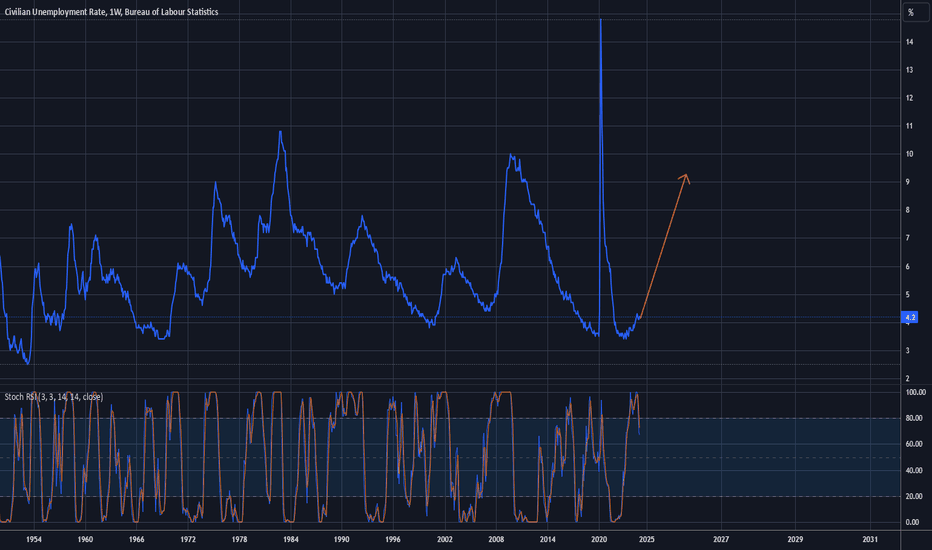Click the 1966 label on the time axis
The width and height of the screenshot is (932, 550).
[137, 539]
